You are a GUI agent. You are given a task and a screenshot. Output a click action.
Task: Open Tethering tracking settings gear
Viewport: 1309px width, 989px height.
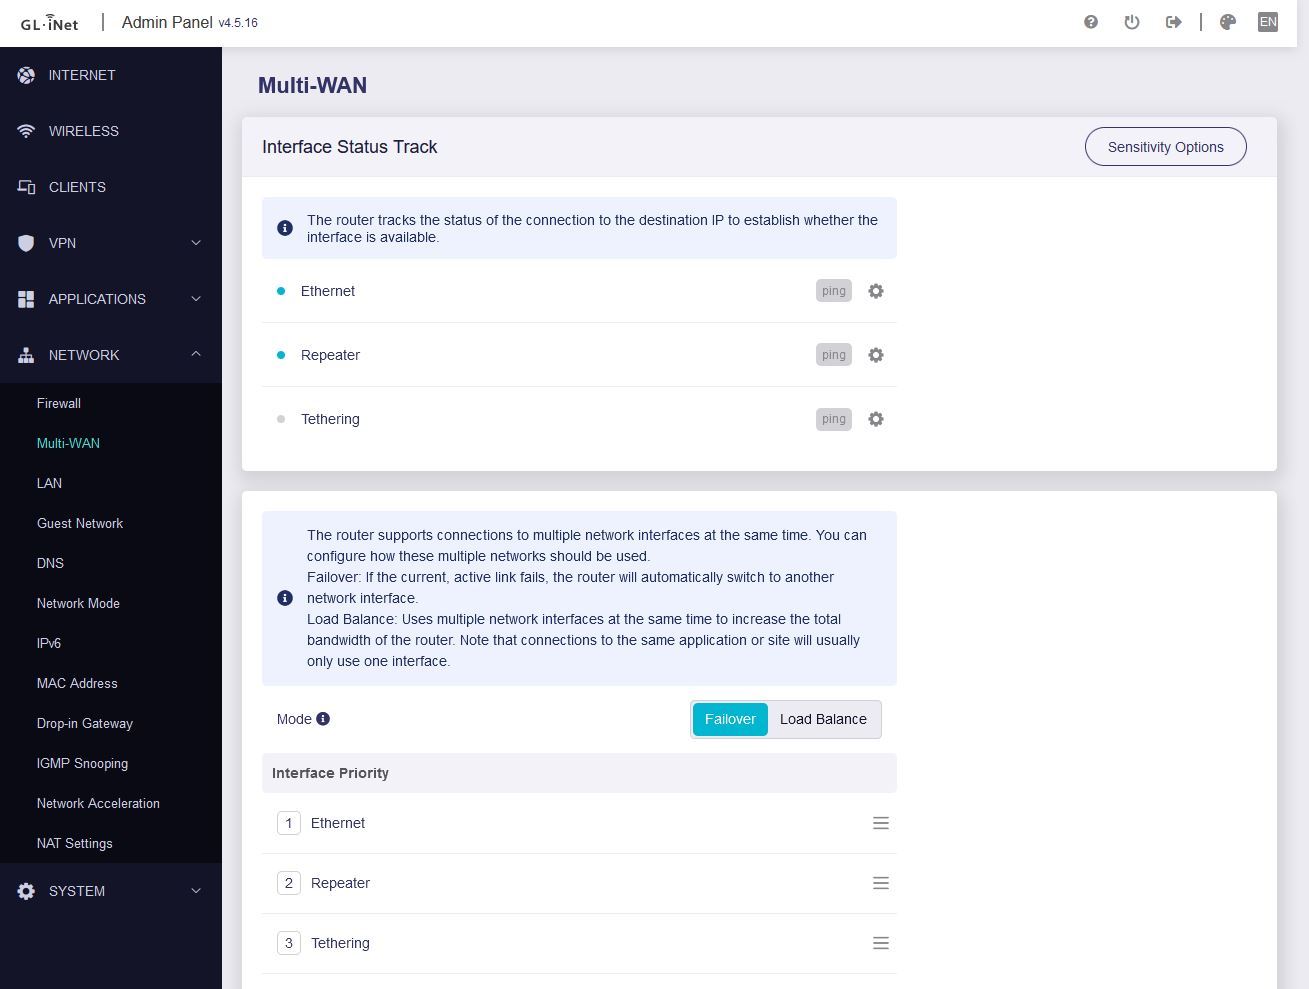click(x=876, y=419)
